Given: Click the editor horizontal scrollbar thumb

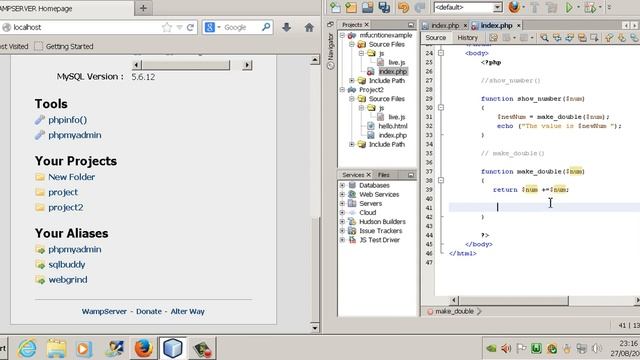Looking at the screenshot, I should [513, 300].
